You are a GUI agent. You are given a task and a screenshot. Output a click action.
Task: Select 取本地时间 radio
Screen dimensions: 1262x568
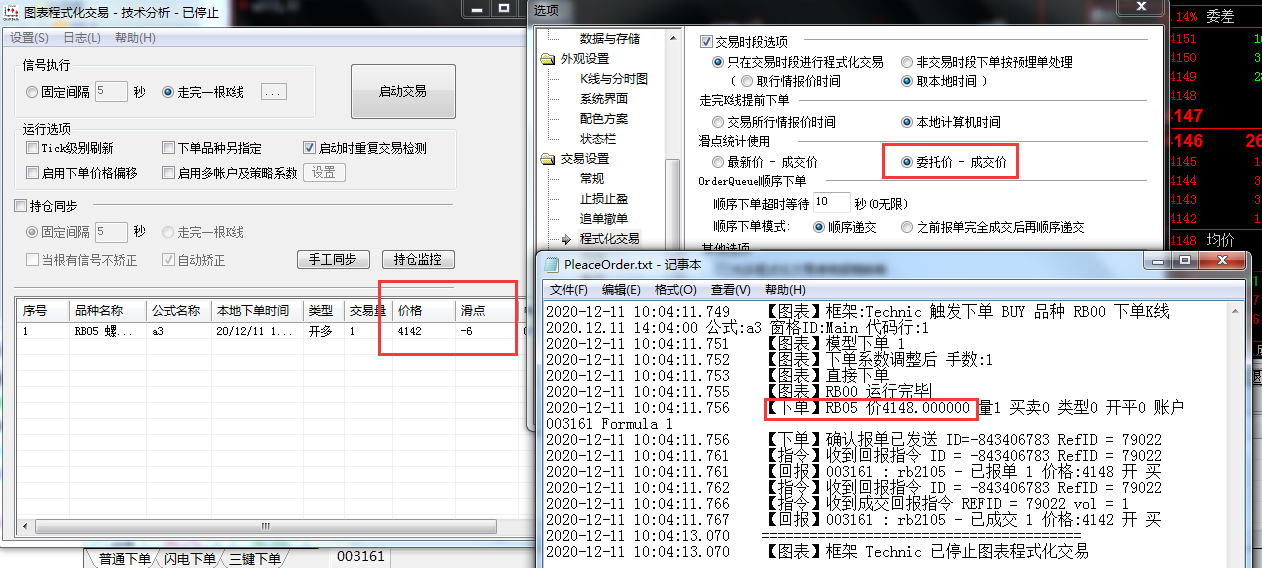tap(907, 81)
